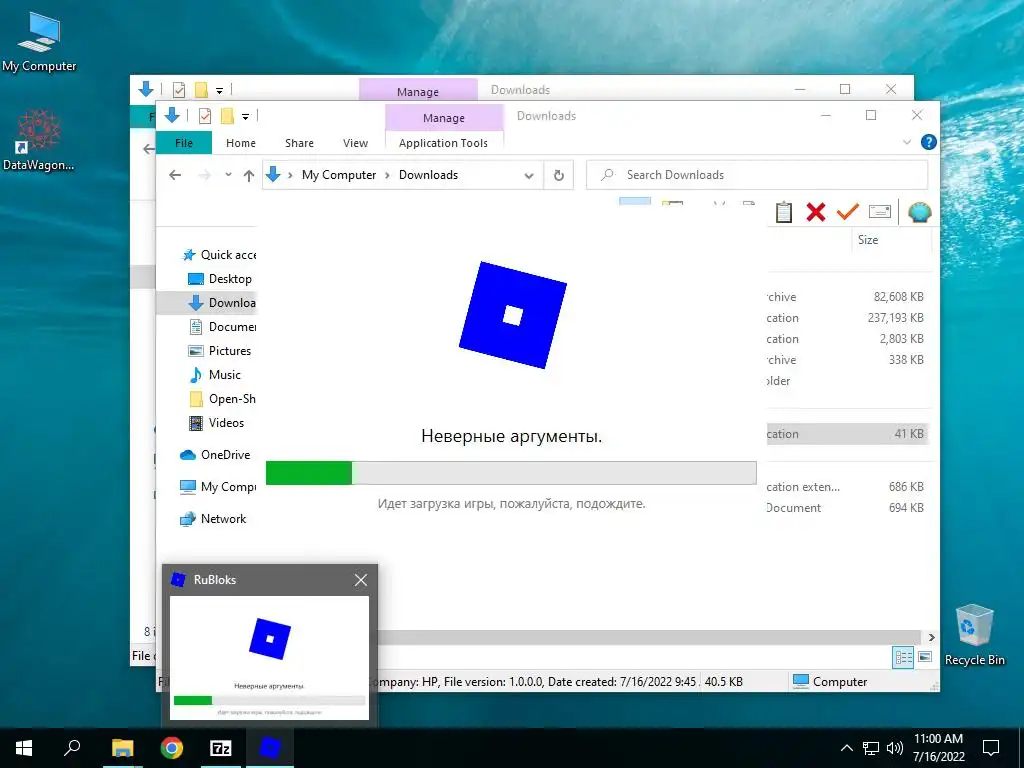
Task: Select Videos in navigation pane
Action: click(x=216, y=423)
